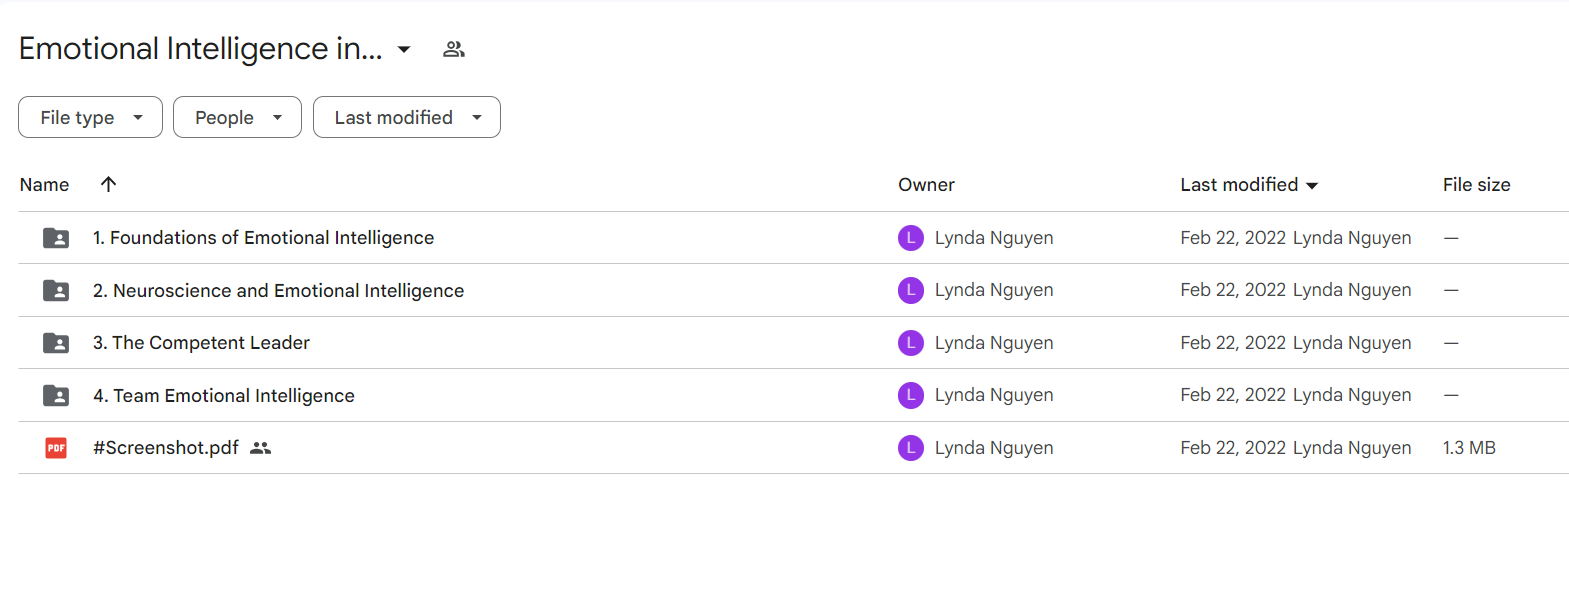This screenshot has height=601, width=1569.
Task: Open the Last modified filter dropdown
Action: pos(406,117)
